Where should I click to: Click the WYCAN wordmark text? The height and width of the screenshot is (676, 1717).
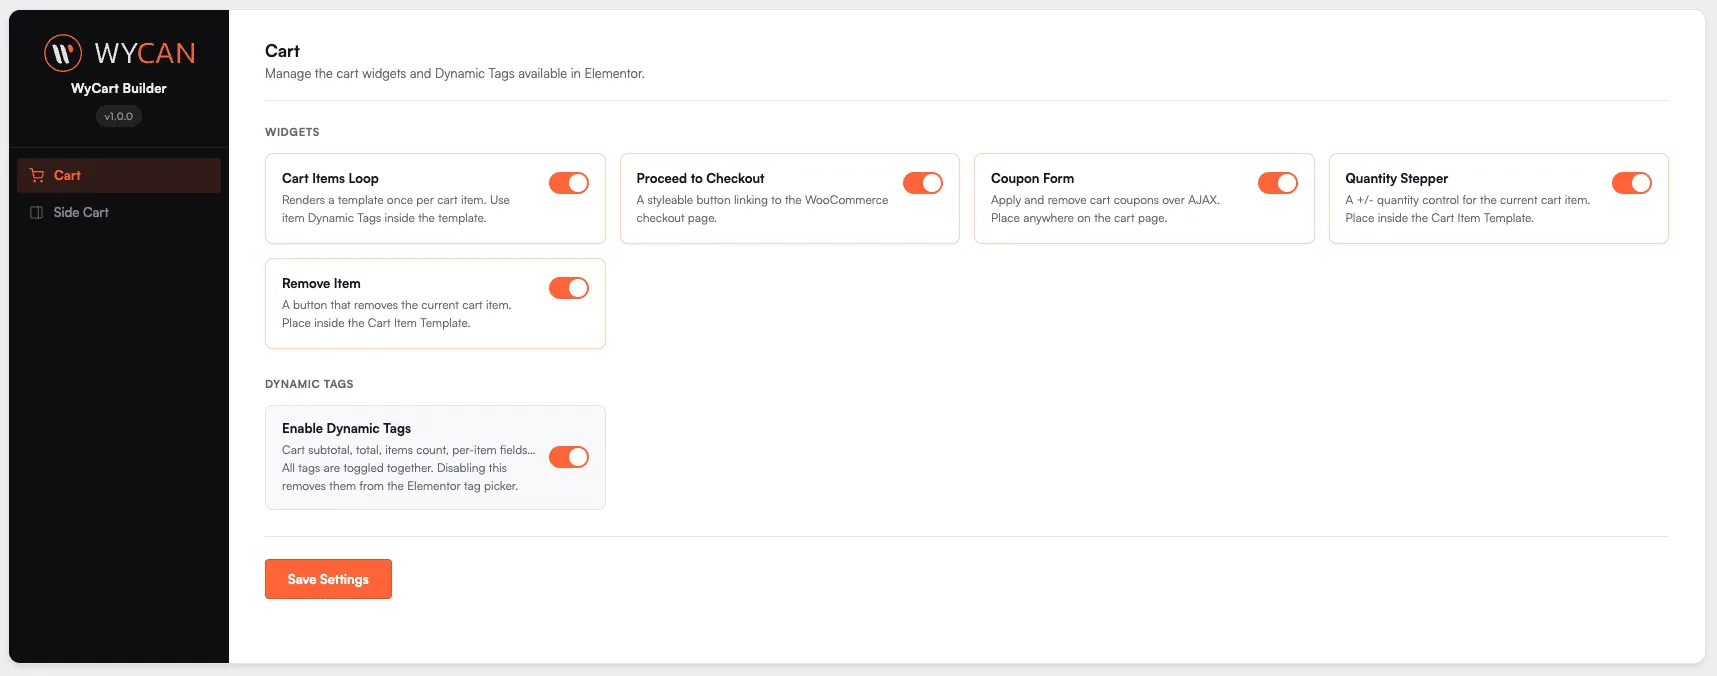(145, 53)
